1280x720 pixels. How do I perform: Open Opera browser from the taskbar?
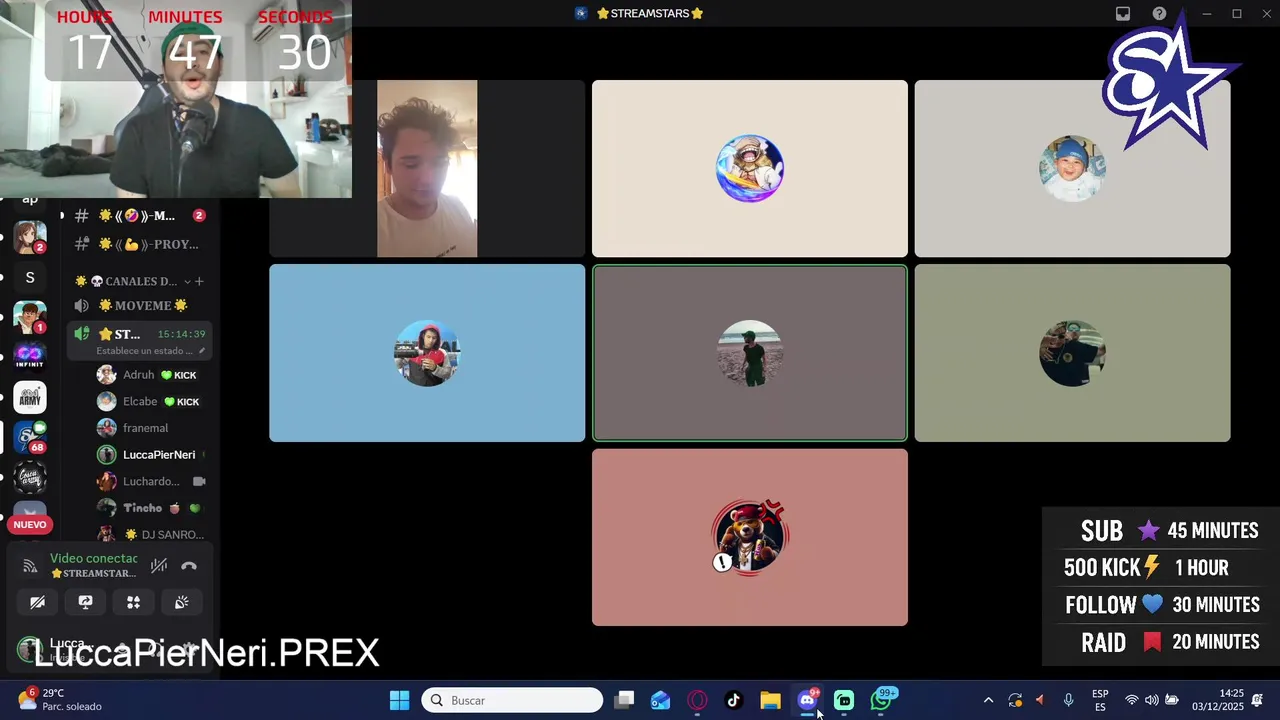[x=697, y=700]
